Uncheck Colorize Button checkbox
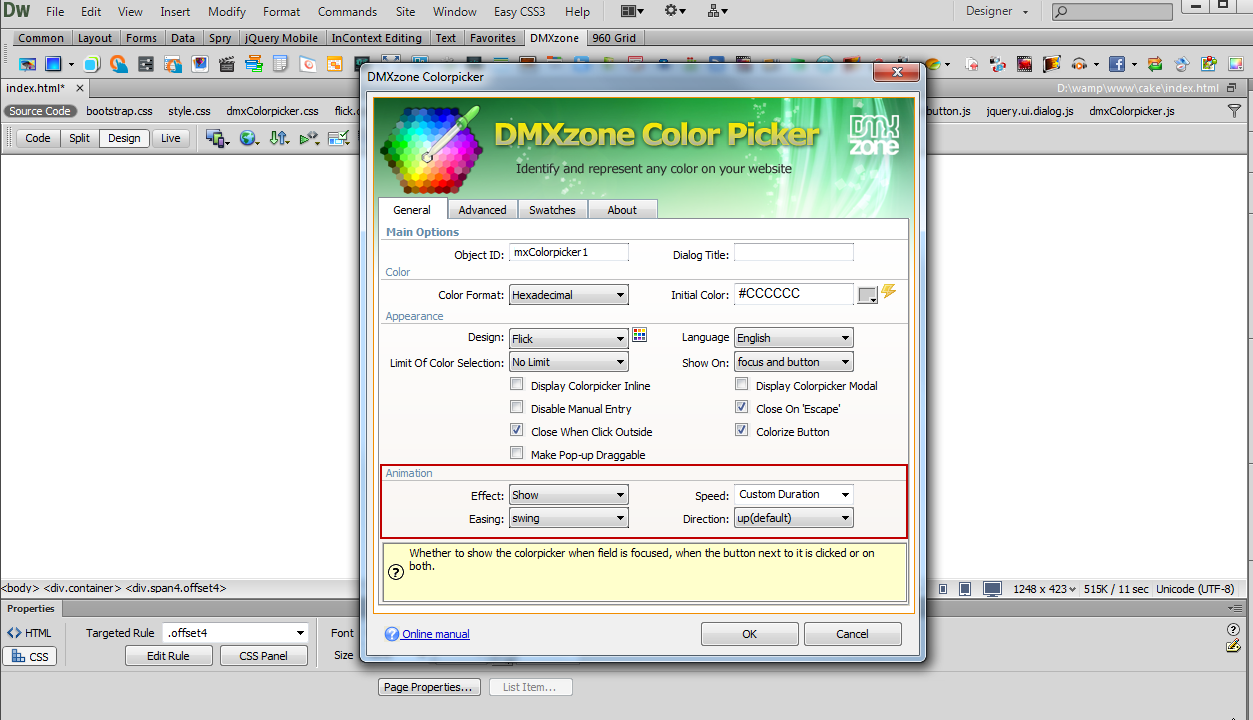This screenshot has width=1253, height=720. pyautogui.click(x=742, y=430)
